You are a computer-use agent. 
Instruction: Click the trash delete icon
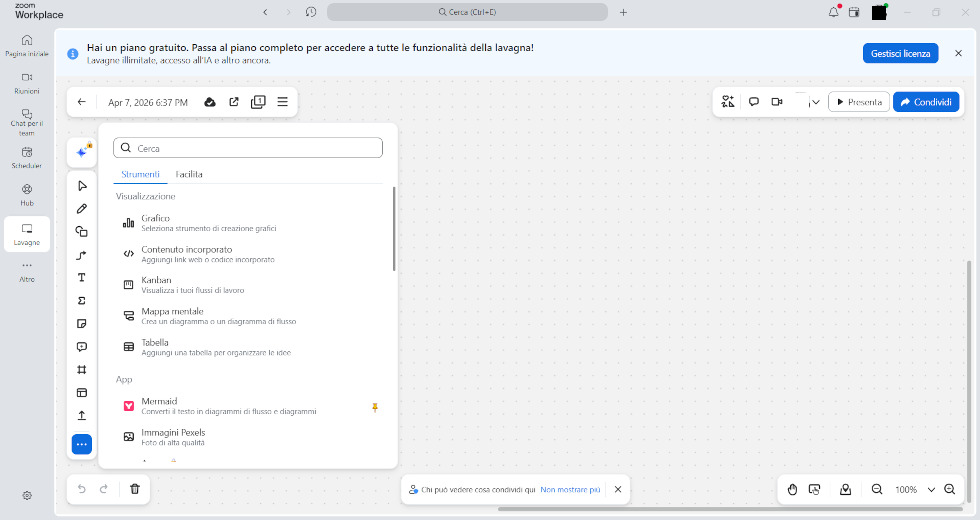click(x=134, y=489)
